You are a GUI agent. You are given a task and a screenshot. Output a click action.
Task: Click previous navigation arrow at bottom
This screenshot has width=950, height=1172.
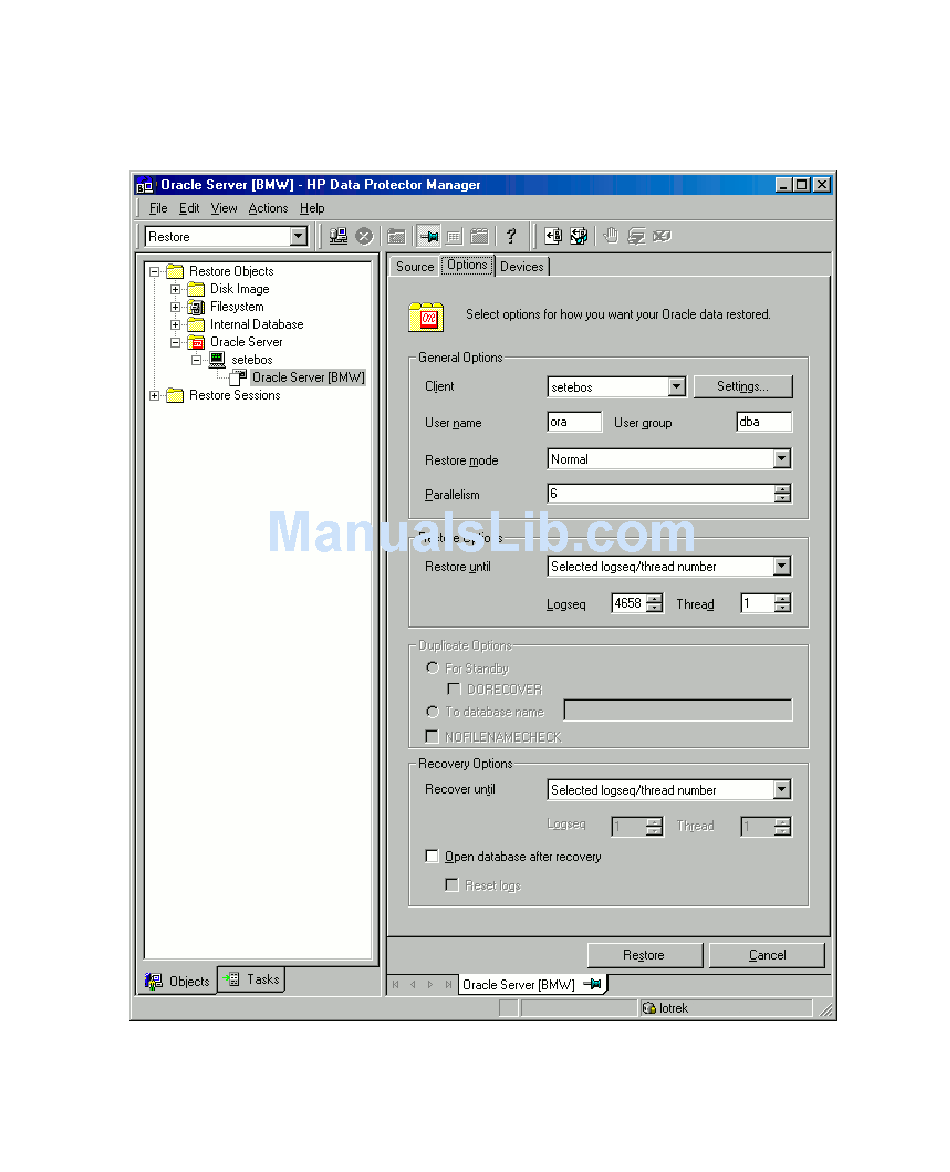(413, 984)
